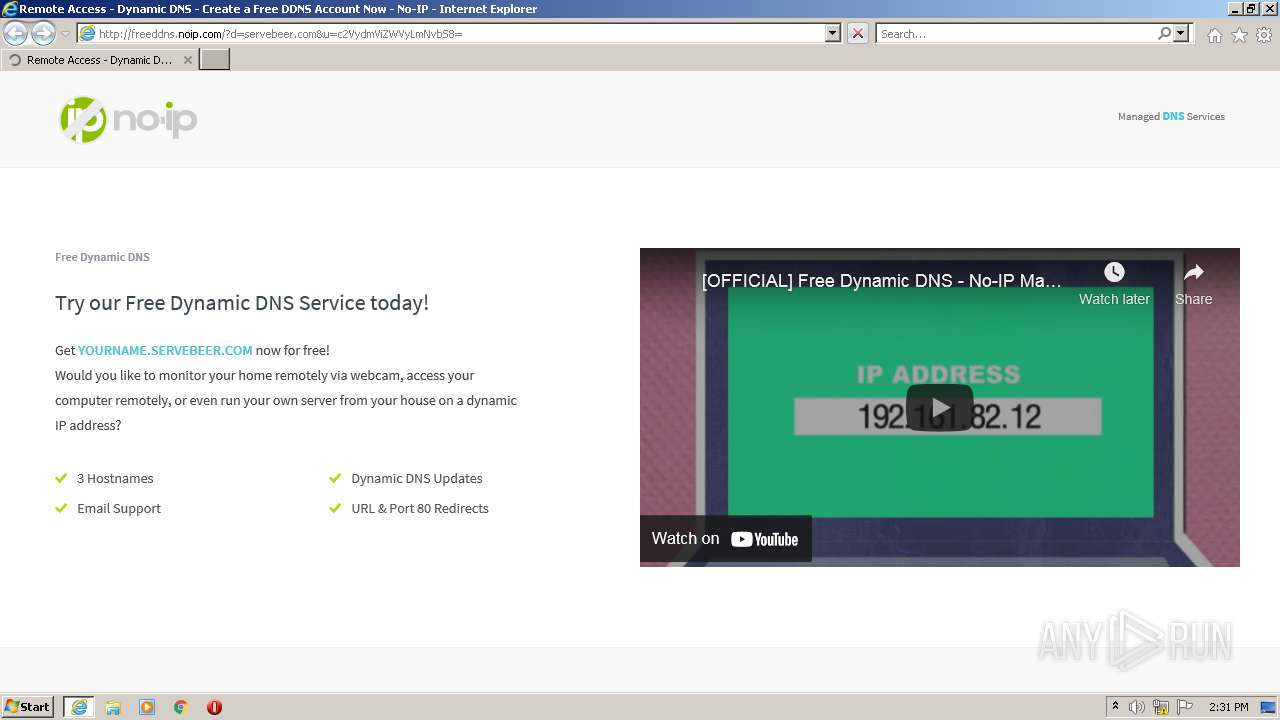This screenshot has width=1280, height=720.
Task: Click URL & Port 80 Redirects text
Action: pos(420,508)
